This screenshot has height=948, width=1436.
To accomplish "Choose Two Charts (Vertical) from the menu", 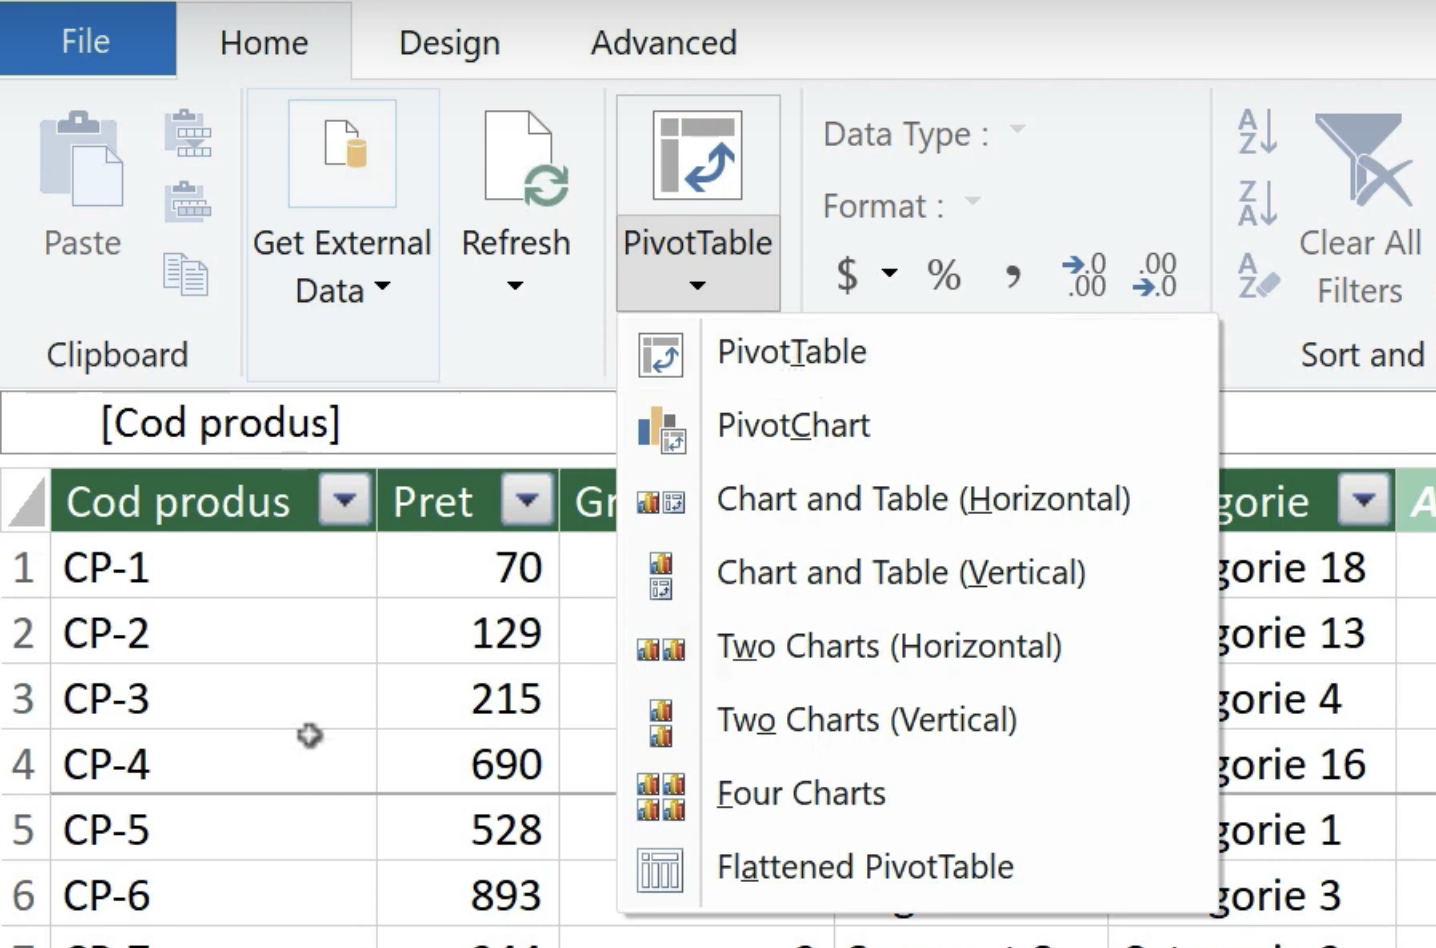I will [x=866, y=719].
